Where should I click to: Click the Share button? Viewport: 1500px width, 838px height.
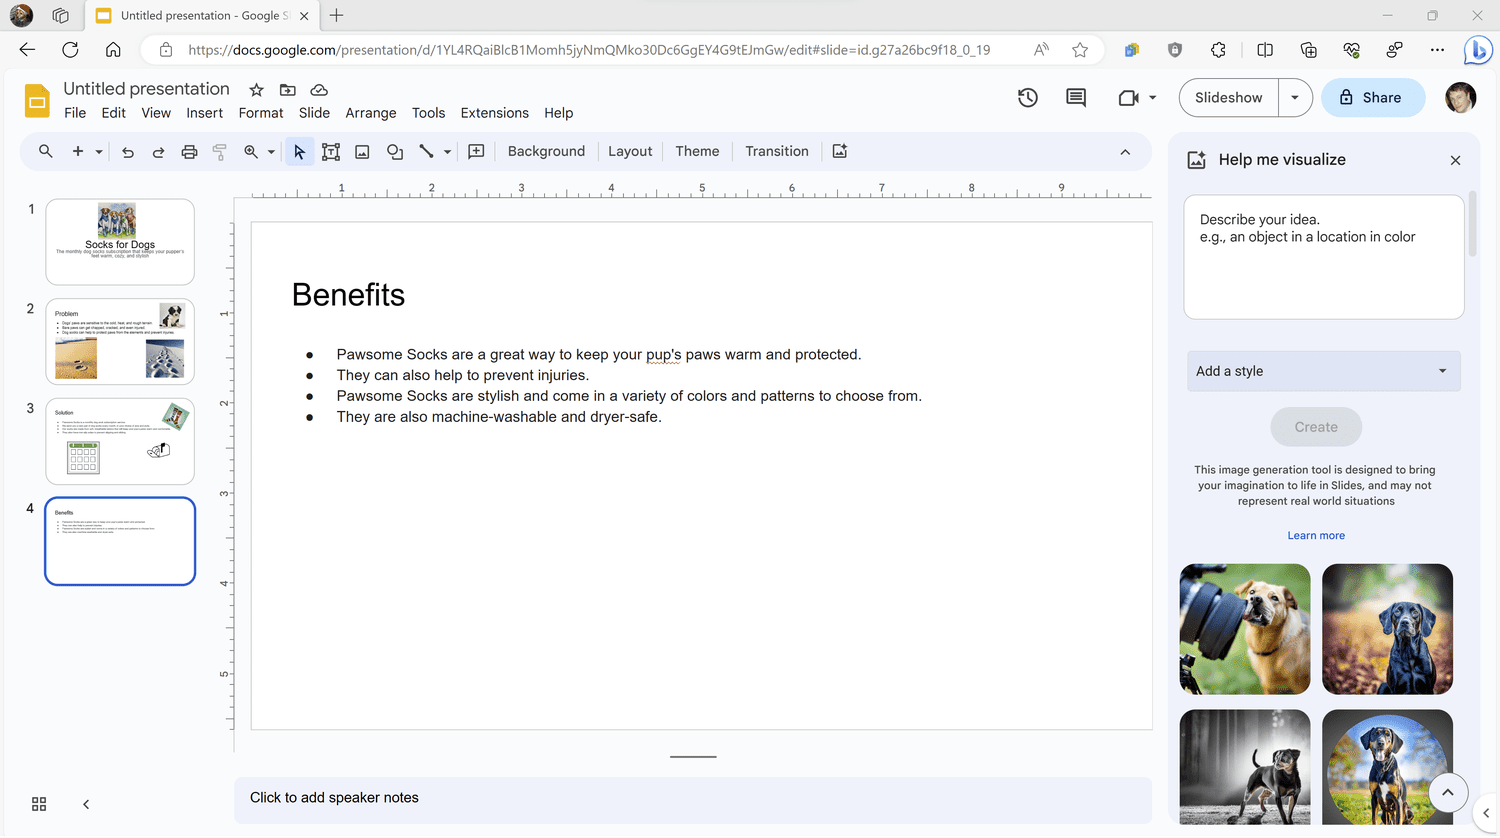pyautogui.click(x=1372, y=98)
